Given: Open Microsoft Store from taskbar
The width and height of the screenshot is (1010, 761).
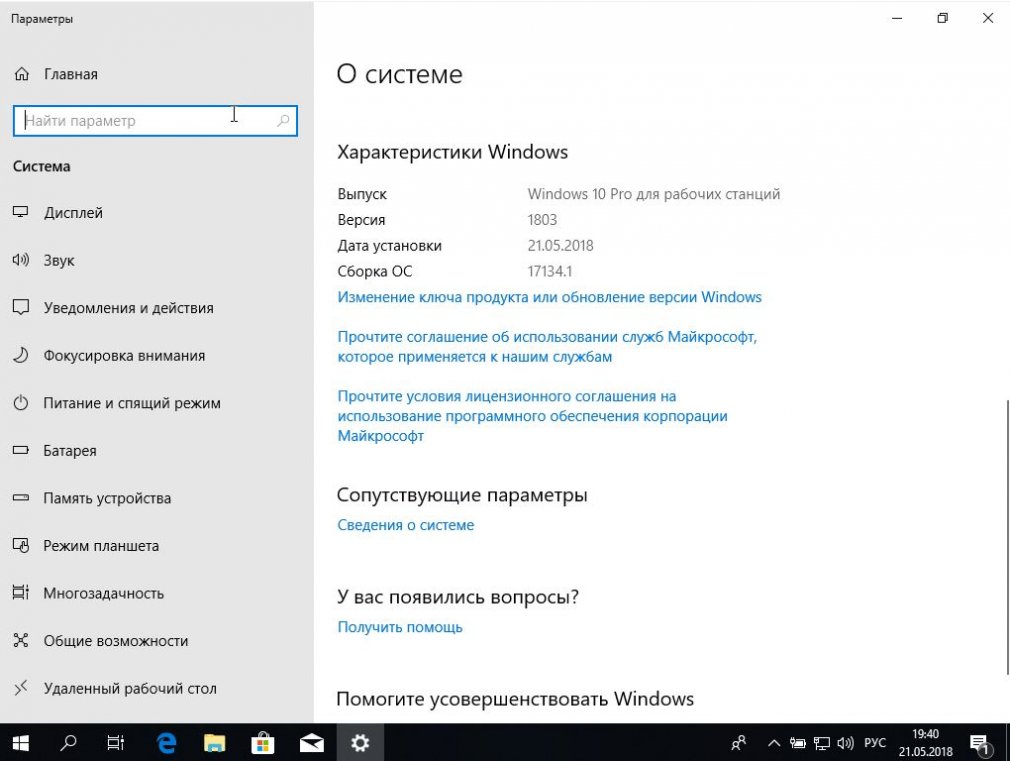Looking at the screenshot, I should [x=263, y=743].
